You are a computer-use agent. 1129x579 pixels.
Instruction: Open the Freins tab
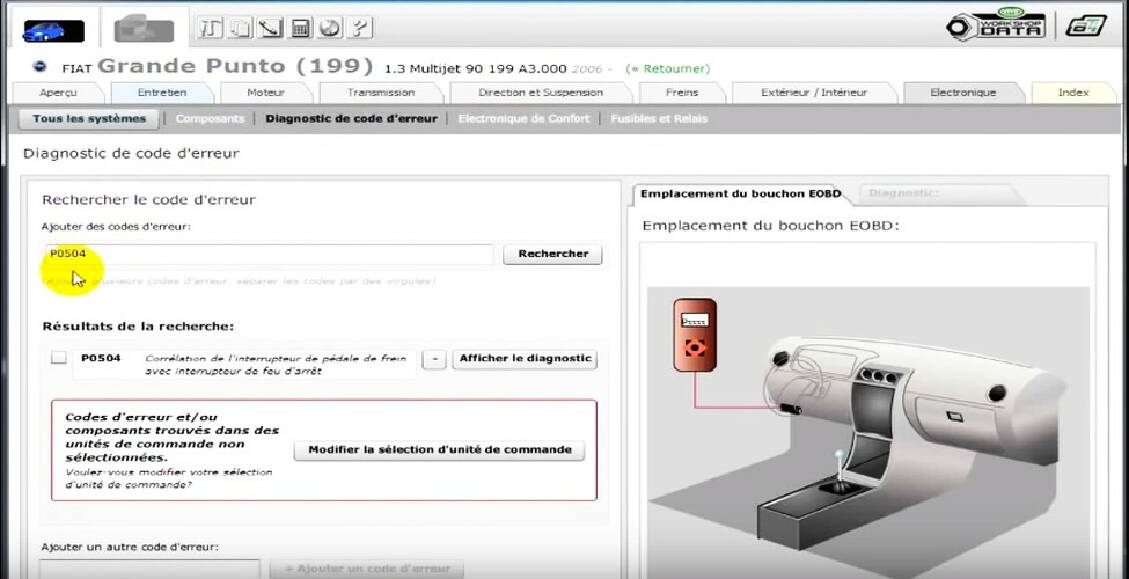click(x=682, y=93)
